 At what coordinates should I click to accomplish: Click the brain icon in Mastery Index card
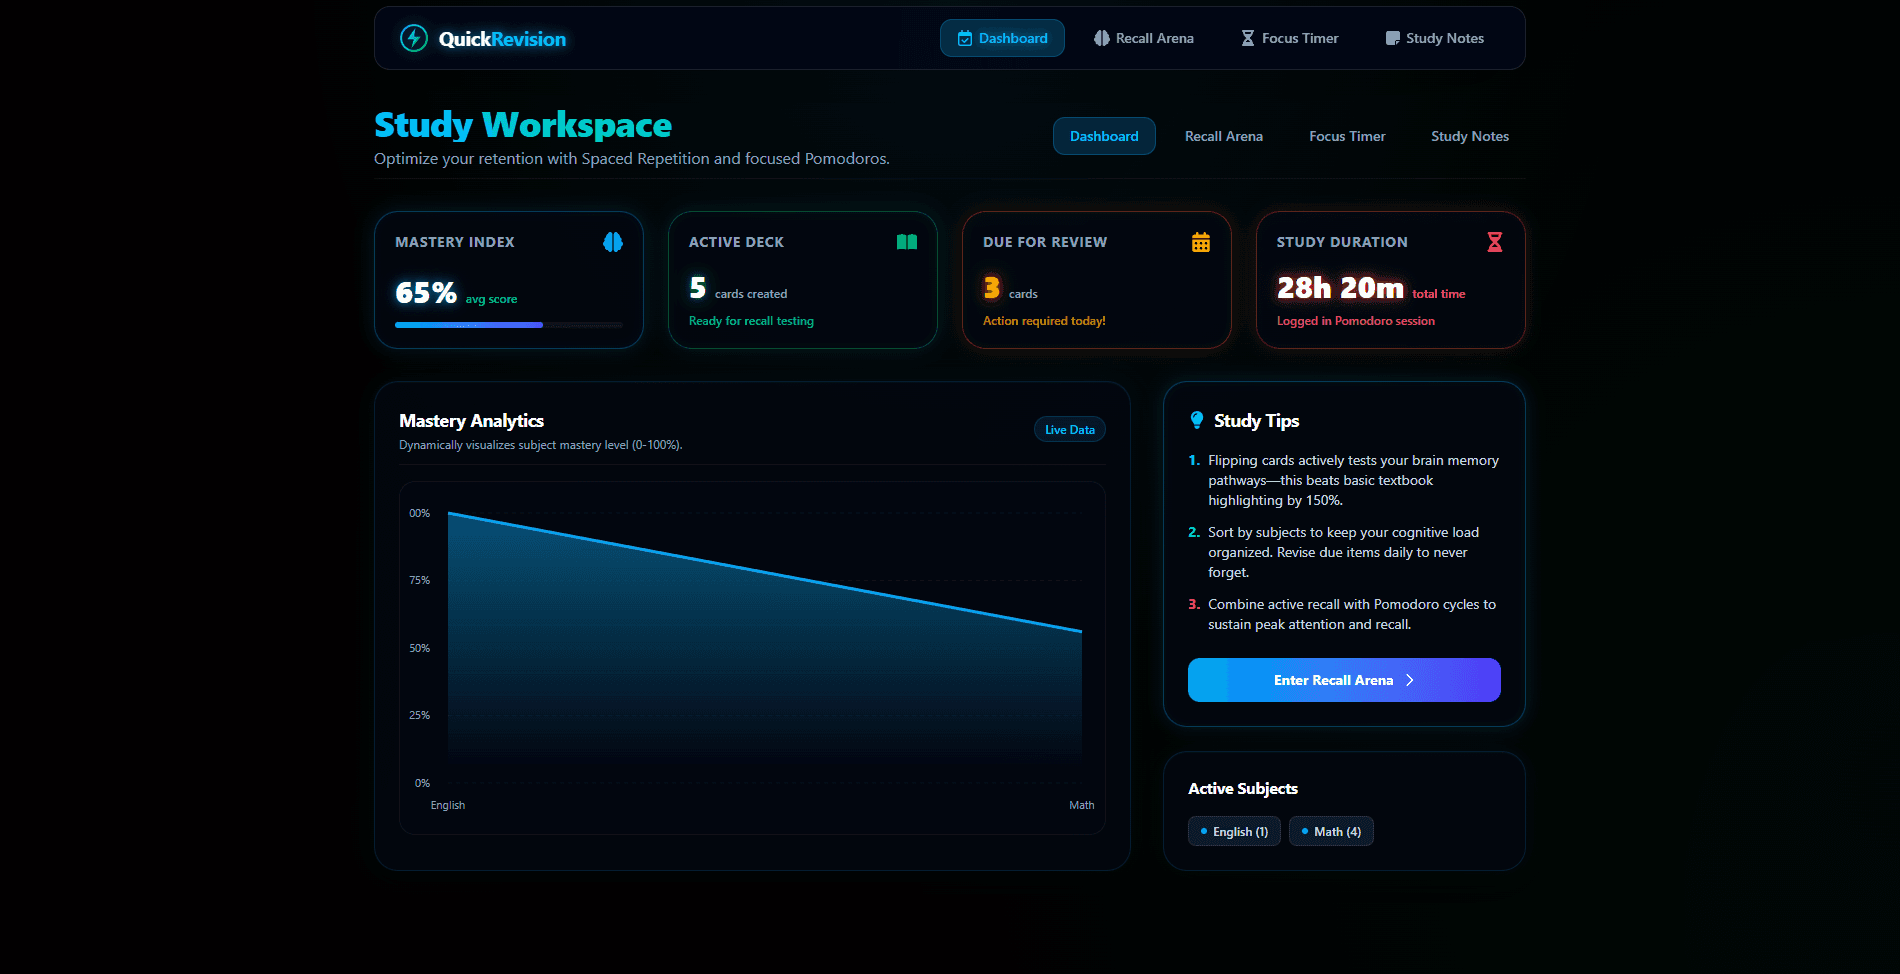click(x=613, y=242)
